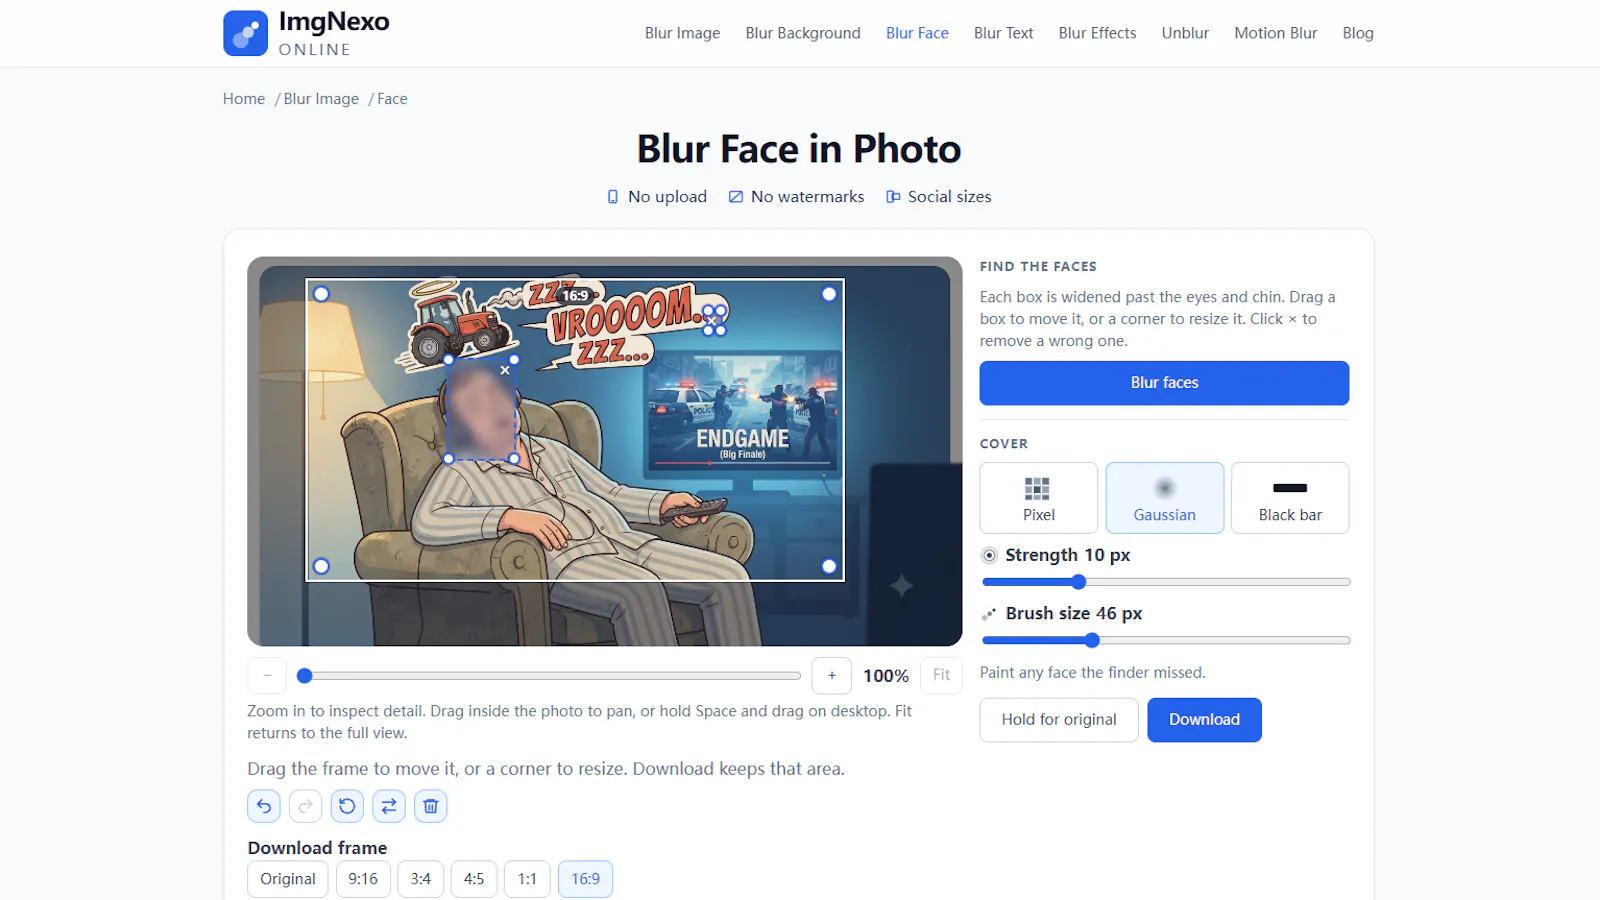The image size is (1600, 900).
Task: Click the zoom level slider handle
Action: click(305, 676)
